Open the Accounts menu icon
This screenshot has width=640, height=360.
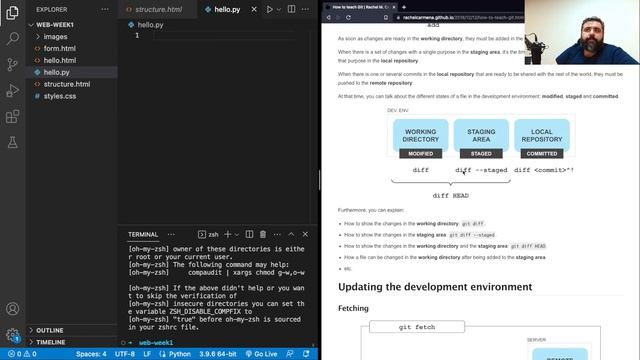coord(12,309)
